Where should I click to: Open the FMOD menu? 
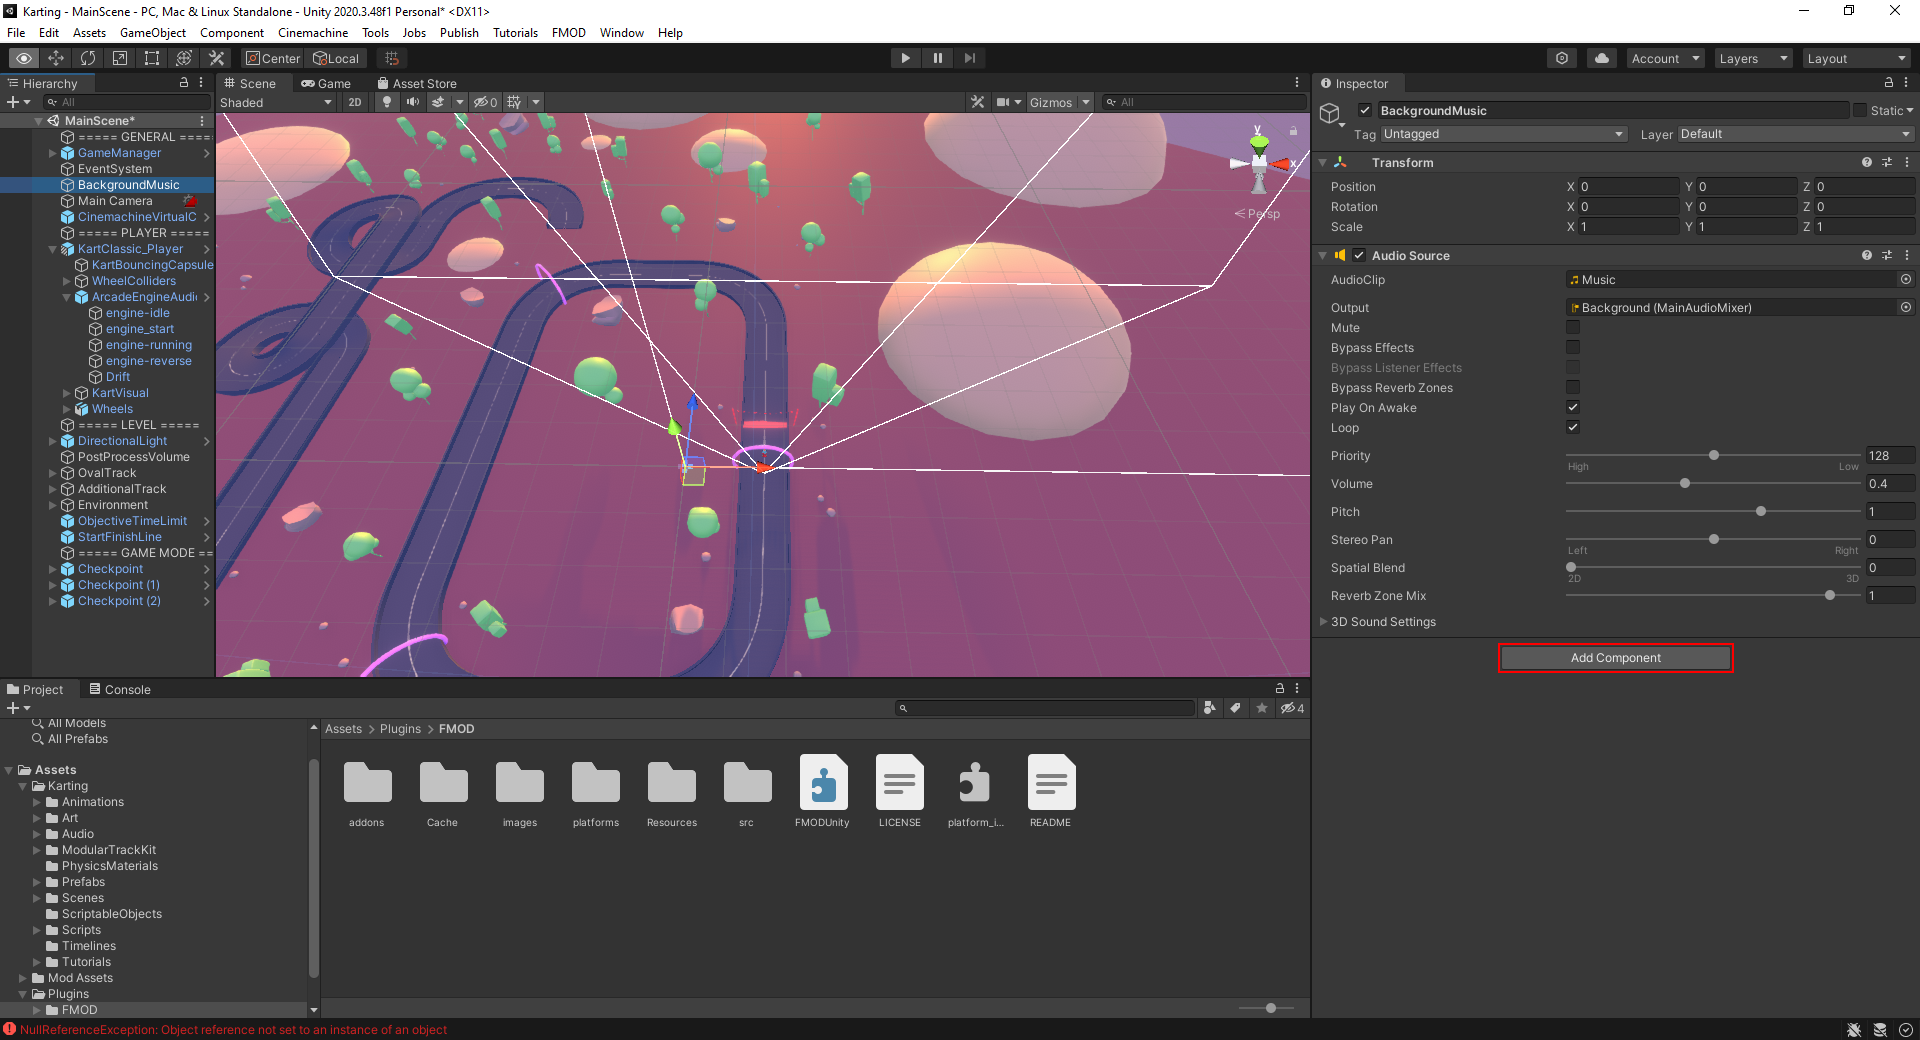568,32
